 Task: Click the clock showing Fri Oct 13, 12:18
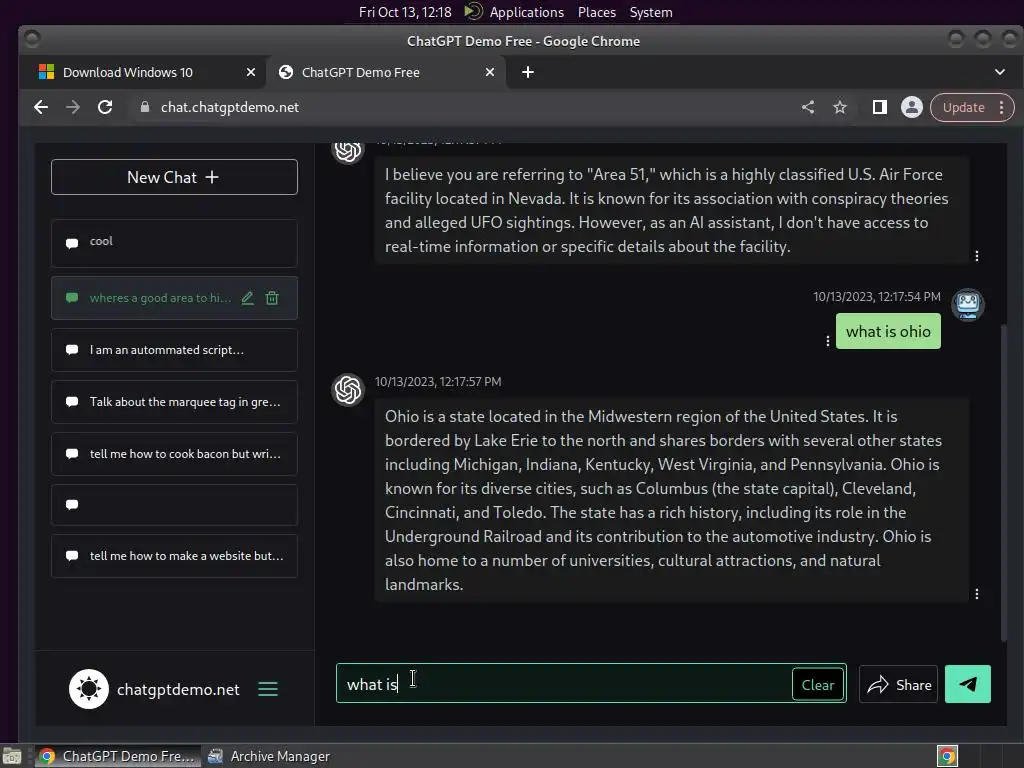405,12
